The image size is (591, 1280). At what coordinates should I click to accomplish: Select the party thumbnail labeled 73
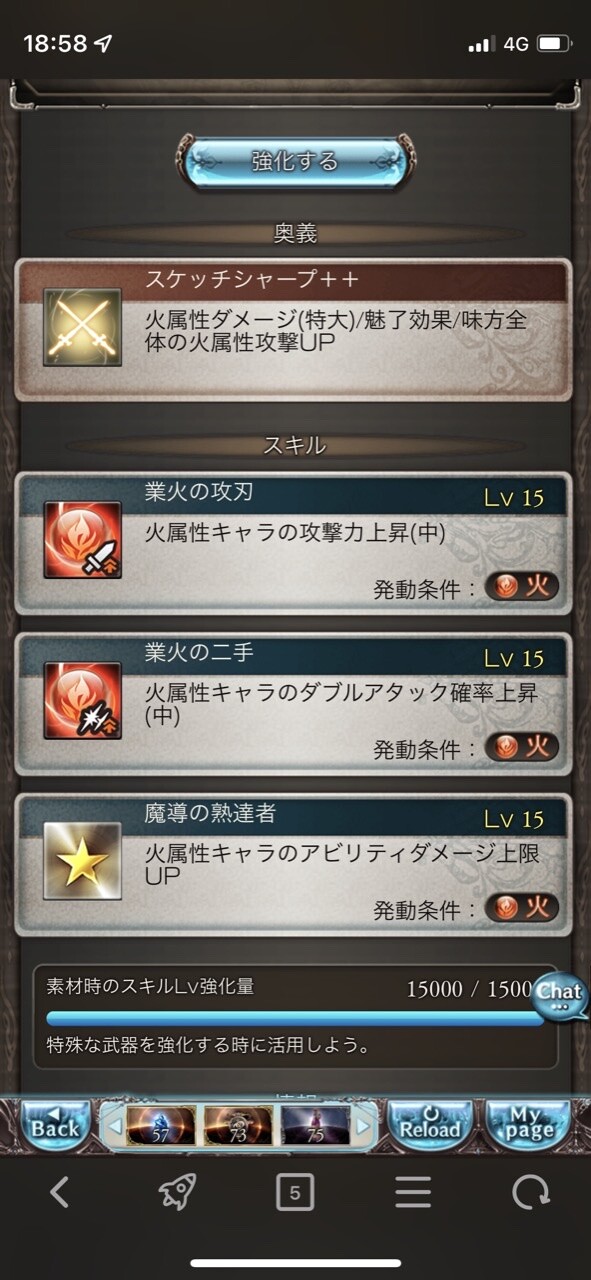coord(238,1125)
